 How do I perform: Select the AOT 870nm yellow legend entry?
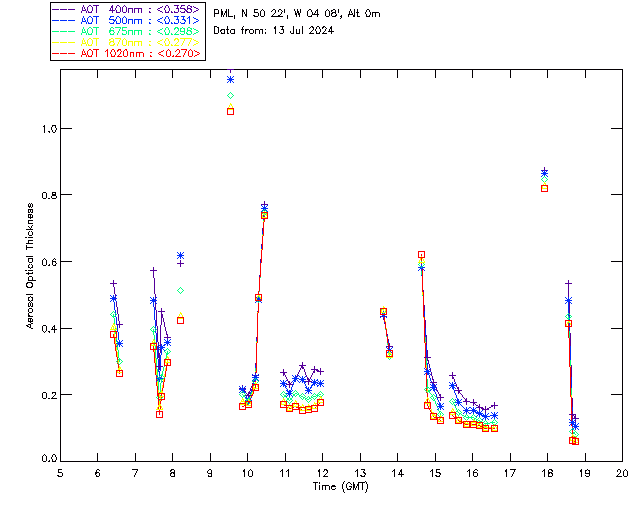[126, 42]
